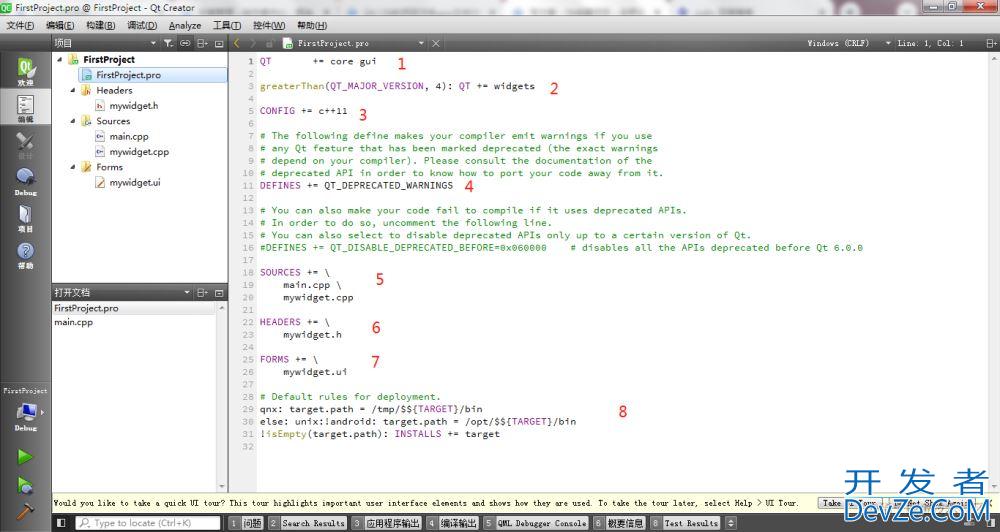This screenshot has width=1000, height=532.
Task: Open the 工具(T) menu
Action: point(226,26)
